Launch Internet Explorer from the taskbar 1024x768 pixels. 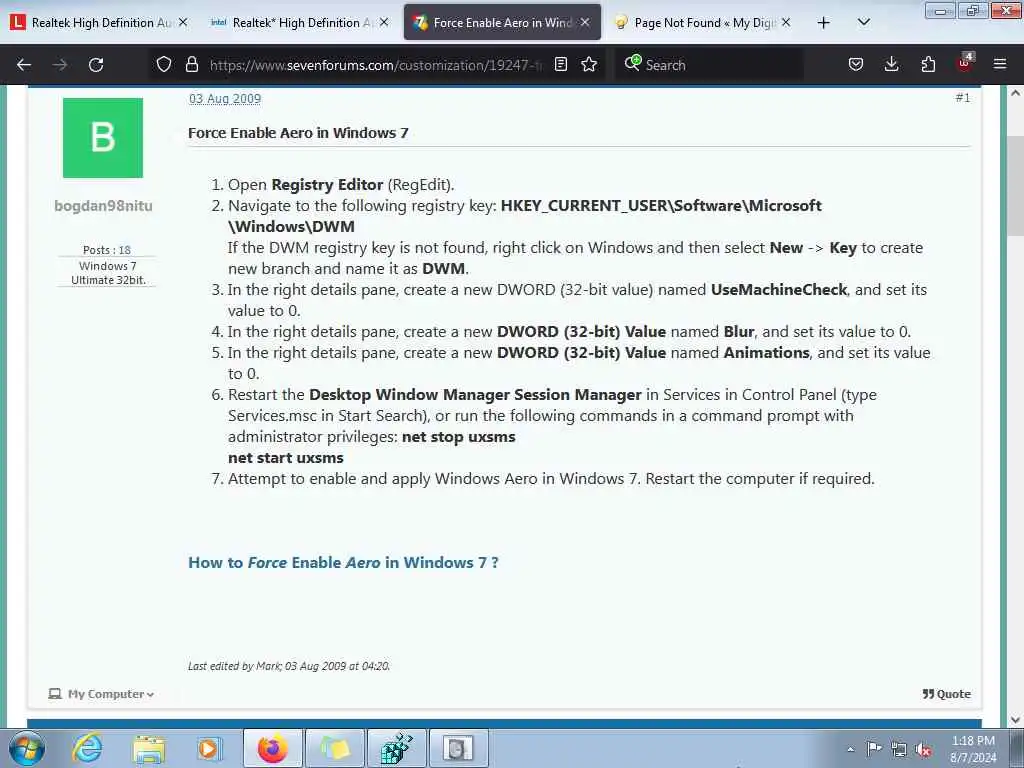(87, 748)
